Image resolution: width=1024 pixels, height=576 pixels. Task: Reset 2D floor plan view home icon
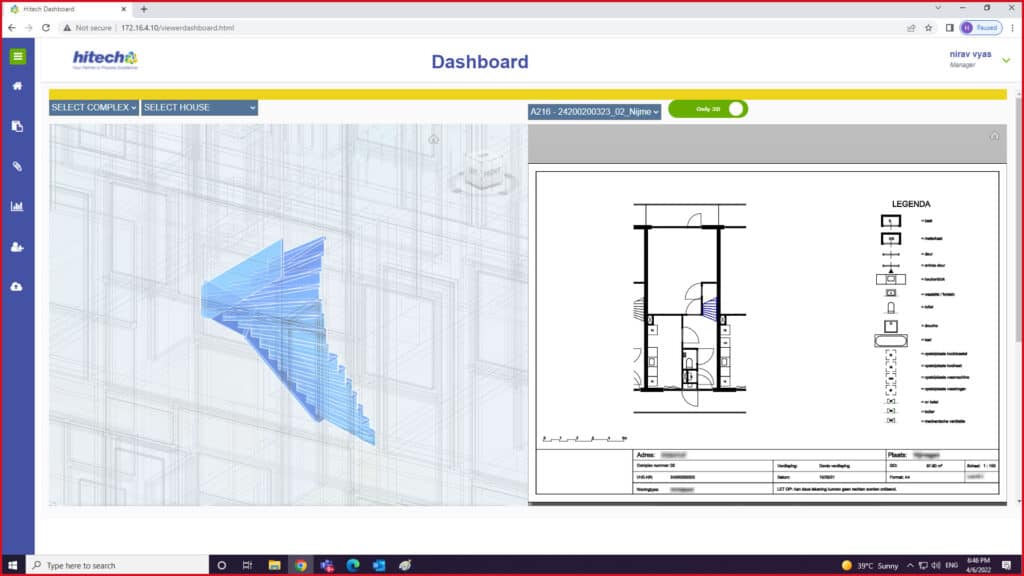click(994, 136)
